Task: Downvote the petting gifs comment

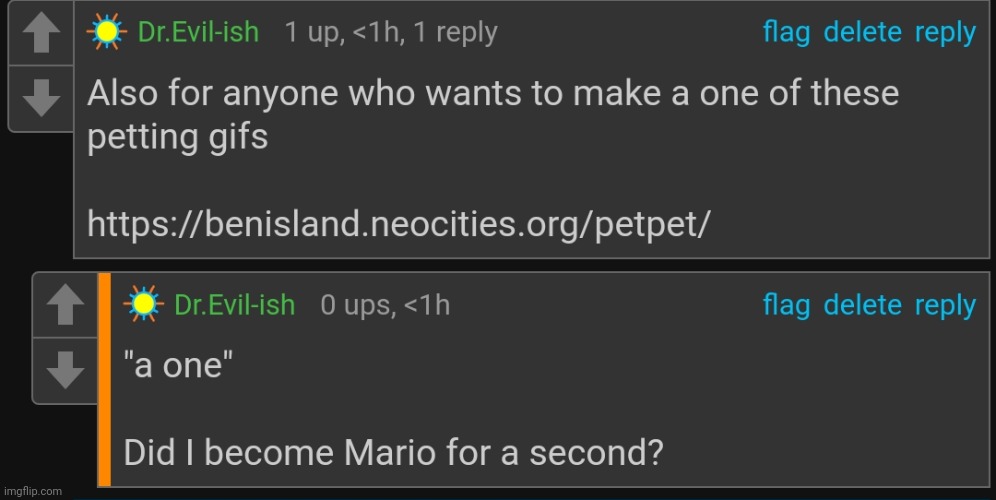Action: tap(41, 98)
